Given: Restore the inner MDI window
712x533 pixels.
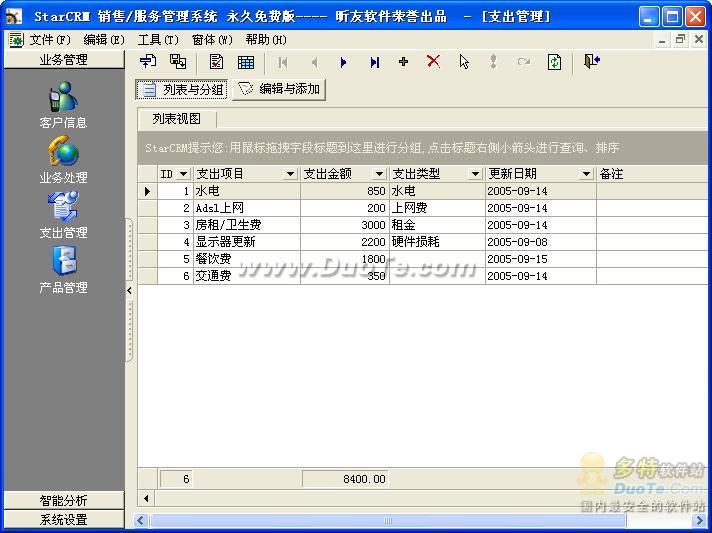Looking at the screenshot, I should [x=680, y=40].
